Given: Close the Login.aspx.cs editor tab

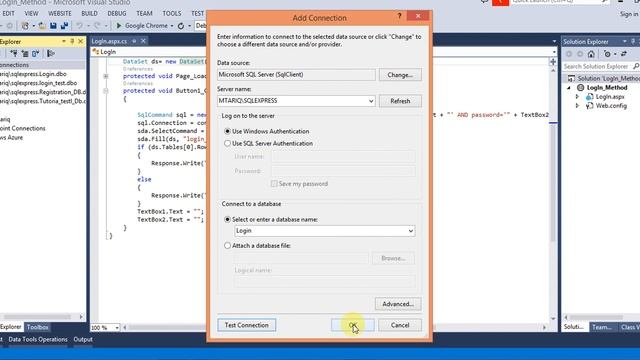Looking at the screenshot, I should pos(143,41).
